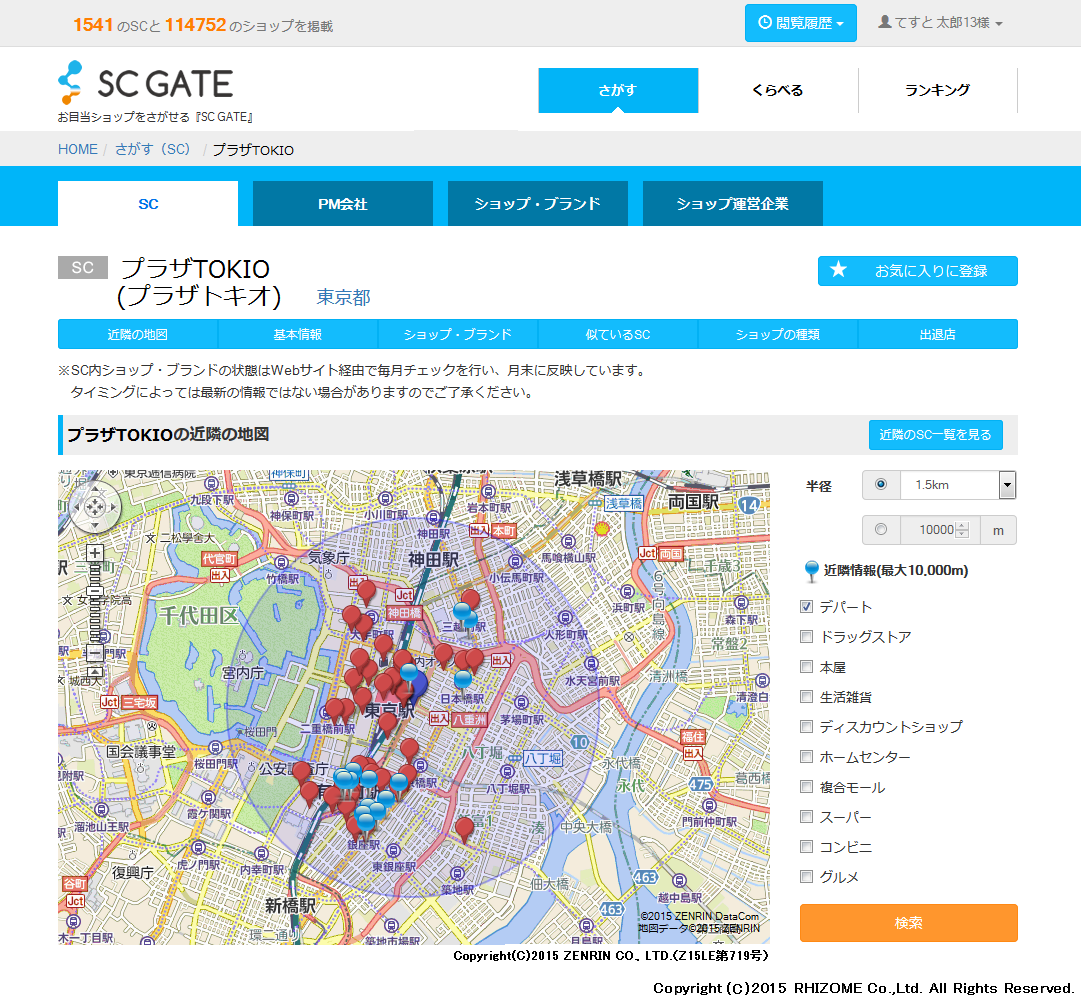Click the route 14 shield near 両国駅

point(749,505)
